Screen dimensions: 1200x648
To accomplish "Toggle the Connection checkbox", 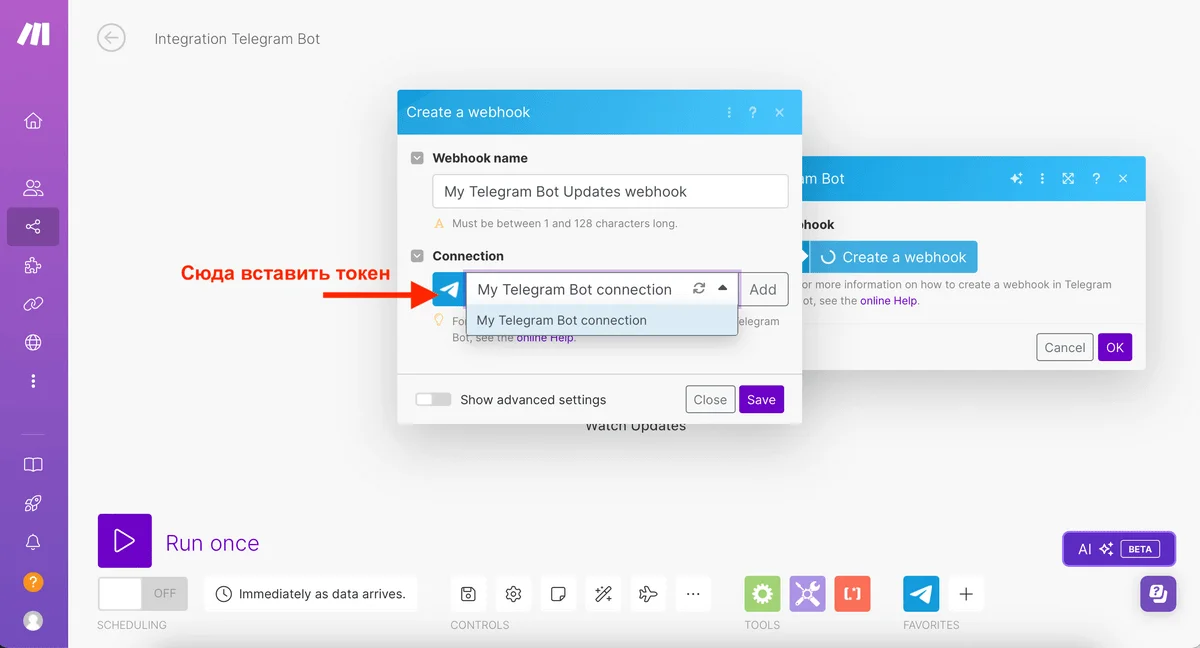I will 418,256.
